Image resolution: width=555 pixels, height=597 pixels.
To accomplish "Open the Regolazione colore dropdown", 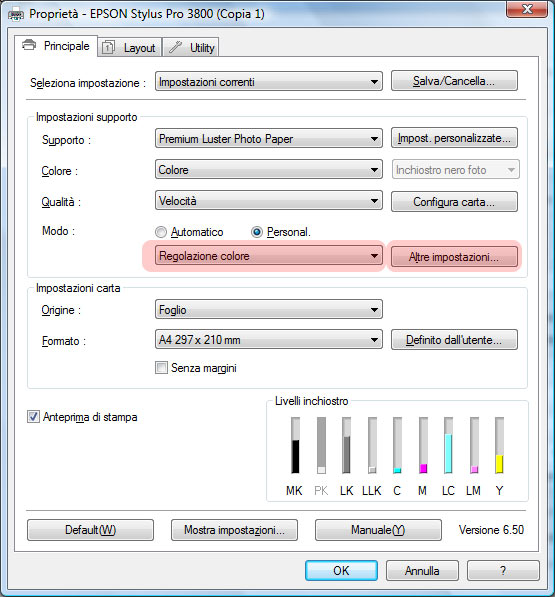I will (269, 256).
